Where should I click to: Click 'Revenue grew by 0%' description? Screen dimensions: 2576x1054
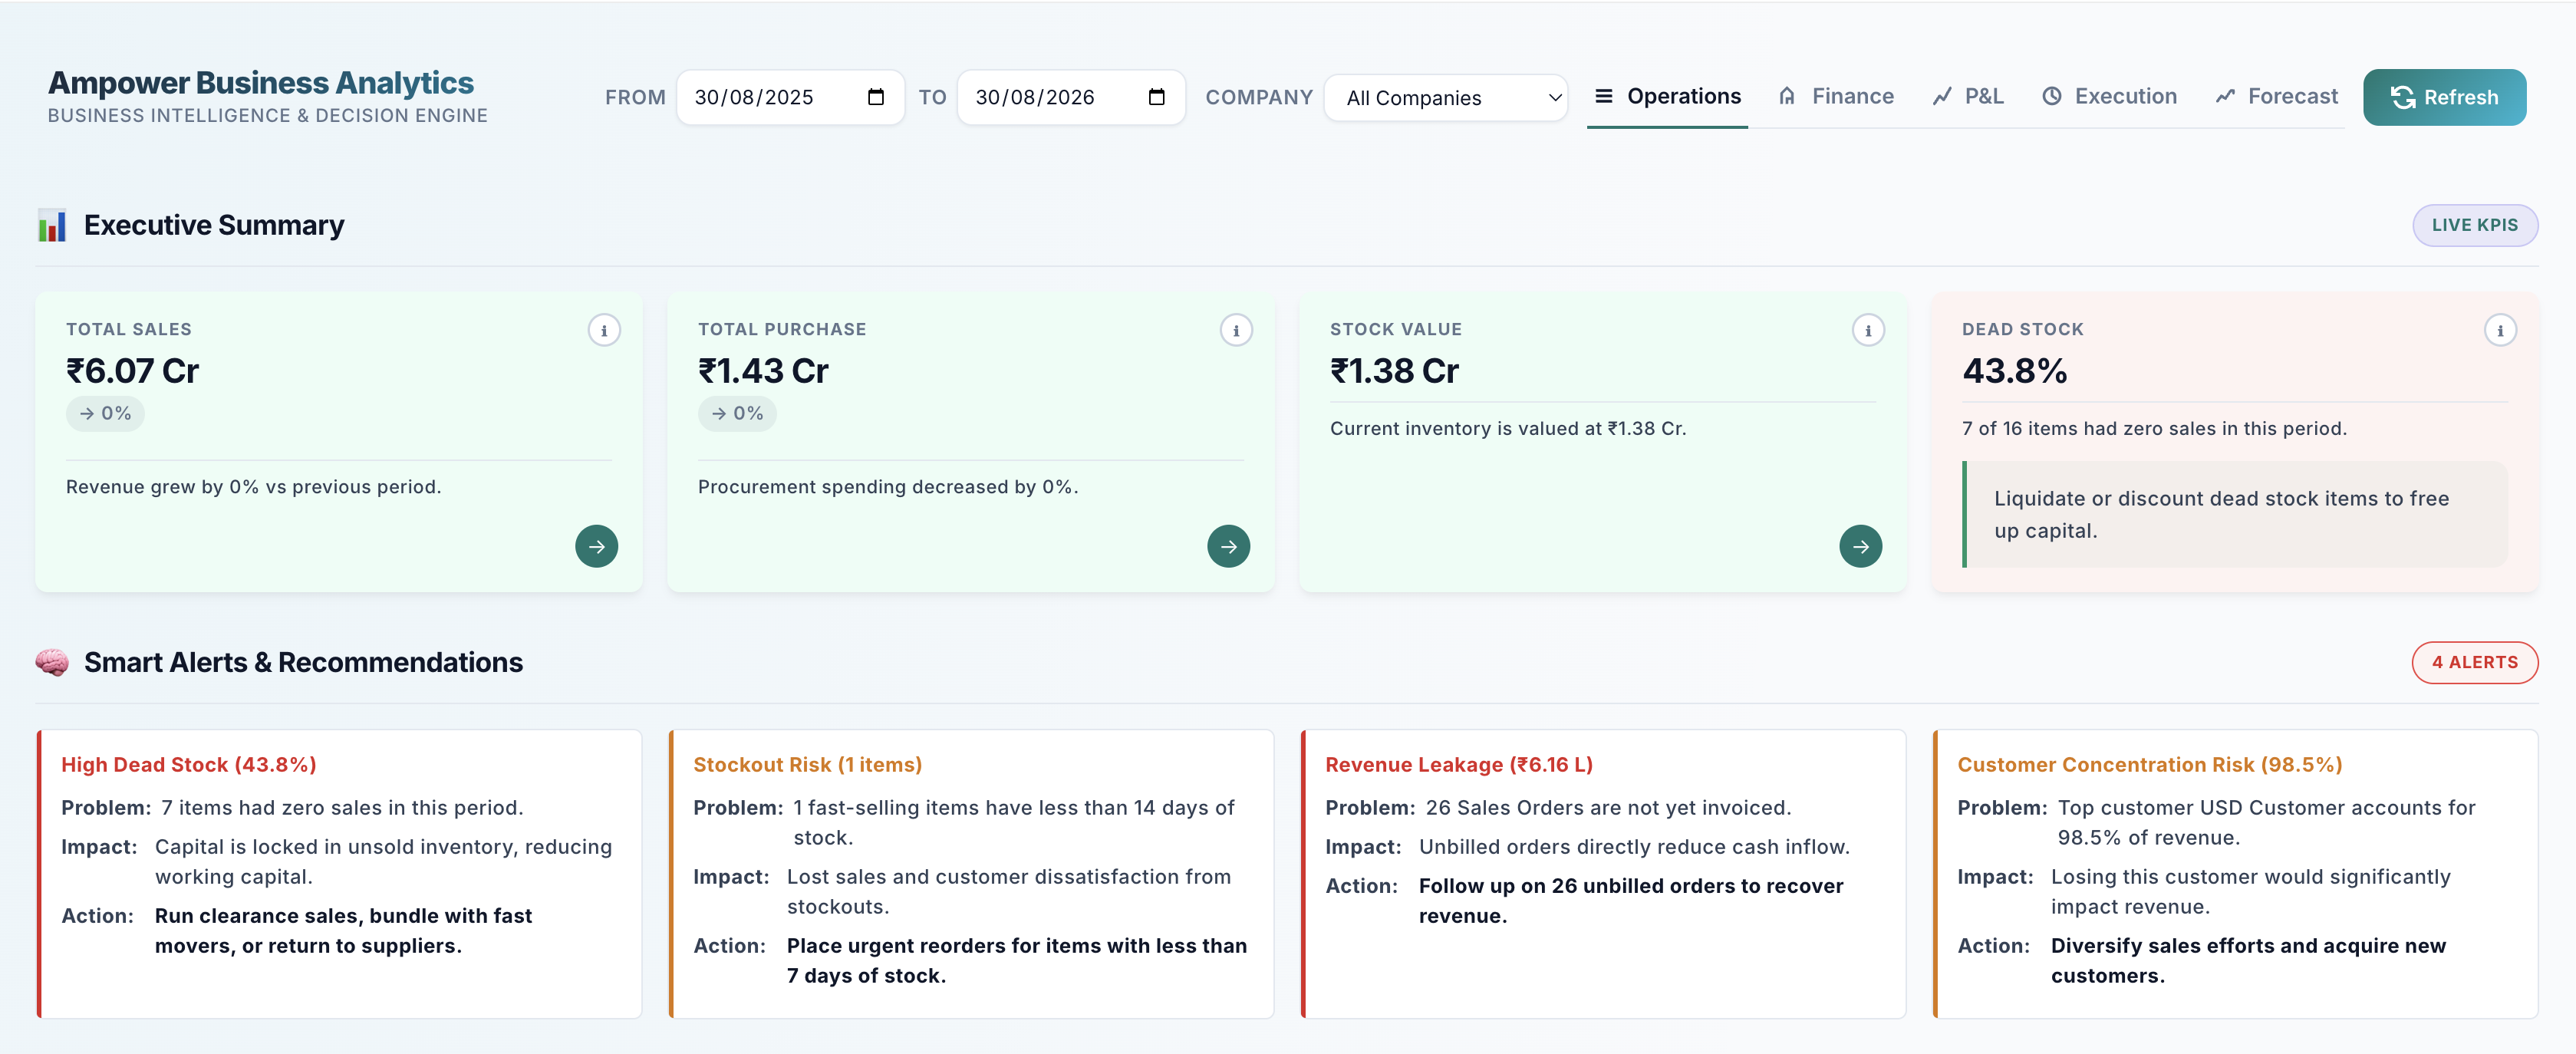[x=254, y=487]
